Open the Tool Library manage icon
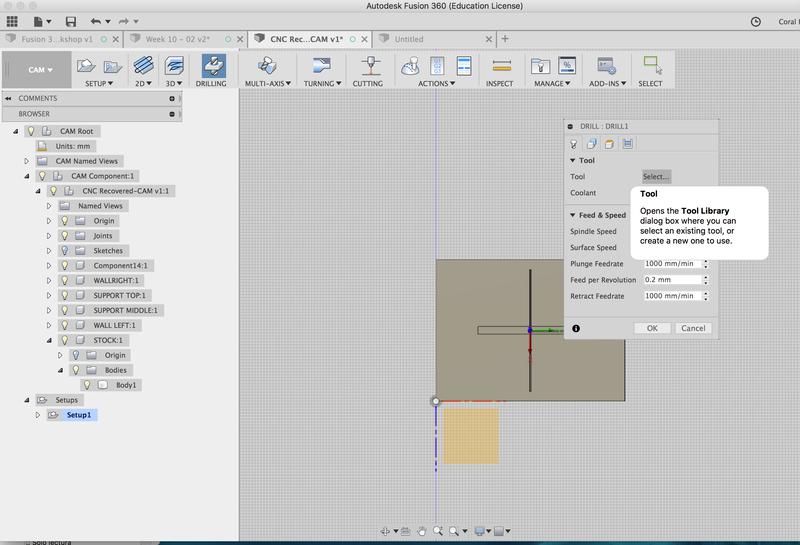Viewport: 800px width, 545px height. click(540, 66)
